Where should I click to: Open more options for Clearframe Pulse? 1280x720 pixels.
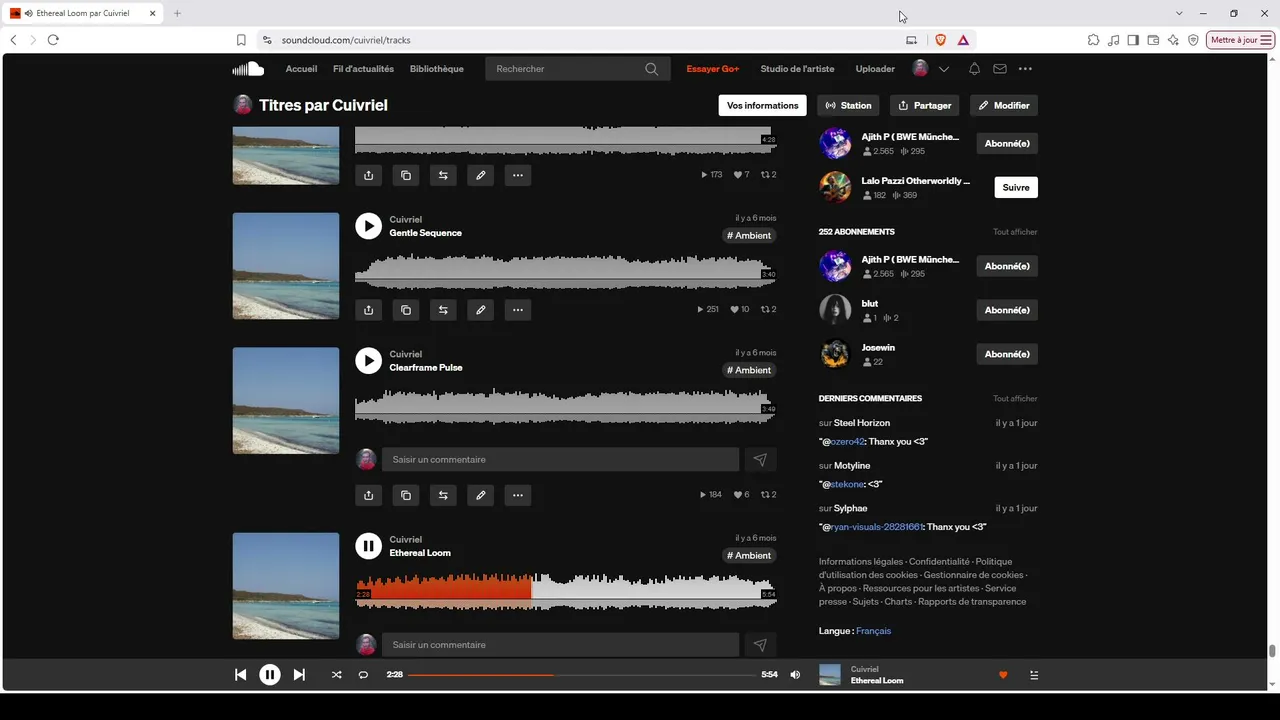518,495
